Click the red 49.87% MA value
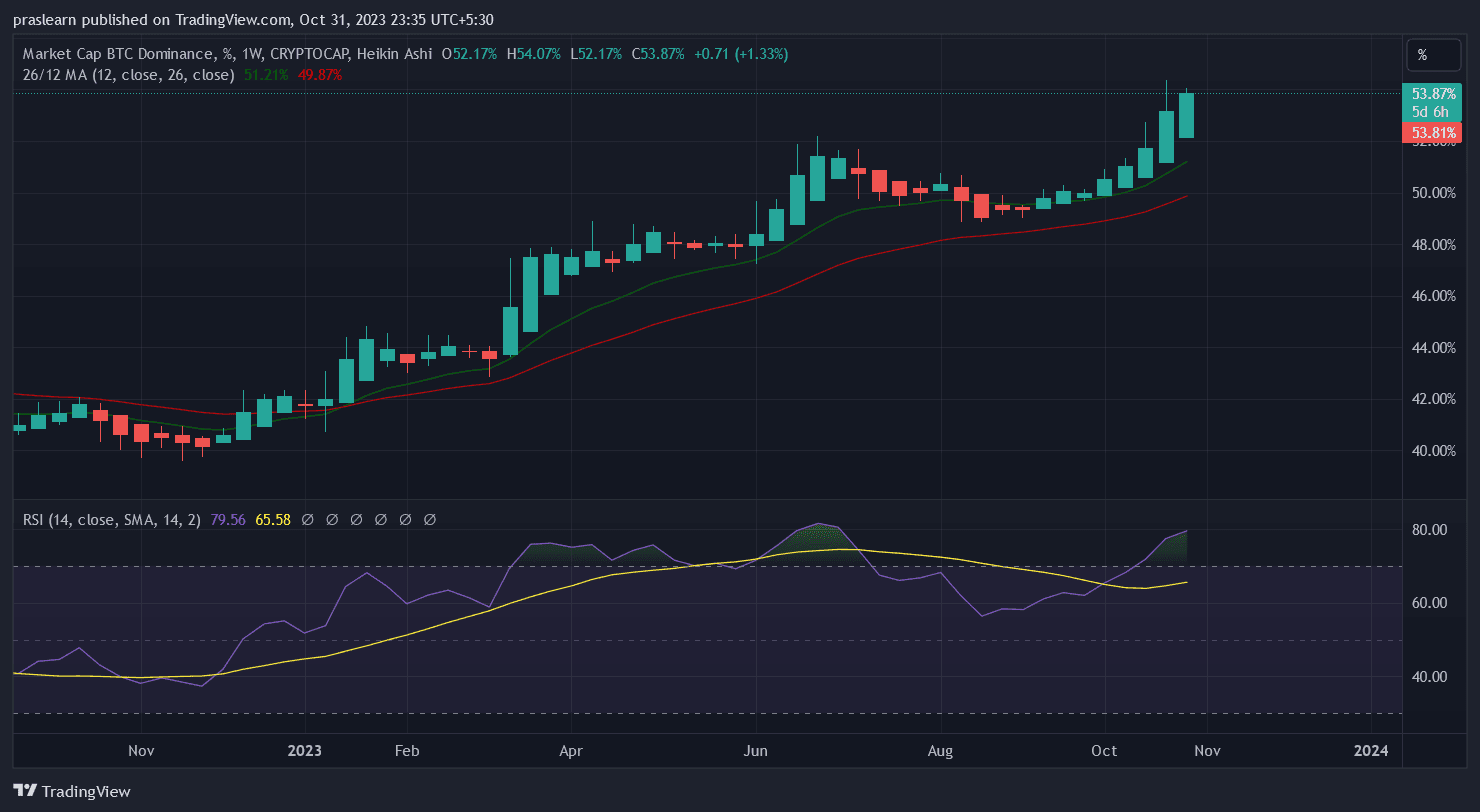This screenshot has height=812, width=1480. coord(319,74)
